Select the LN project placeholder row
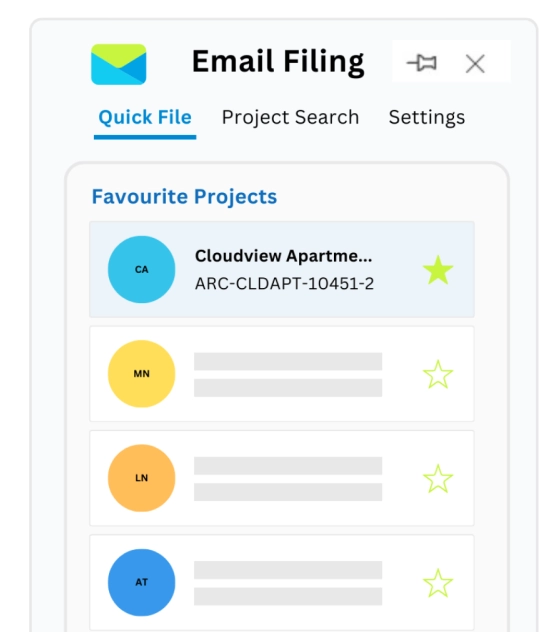The image size is (540, 632). (x=282, y=478)
